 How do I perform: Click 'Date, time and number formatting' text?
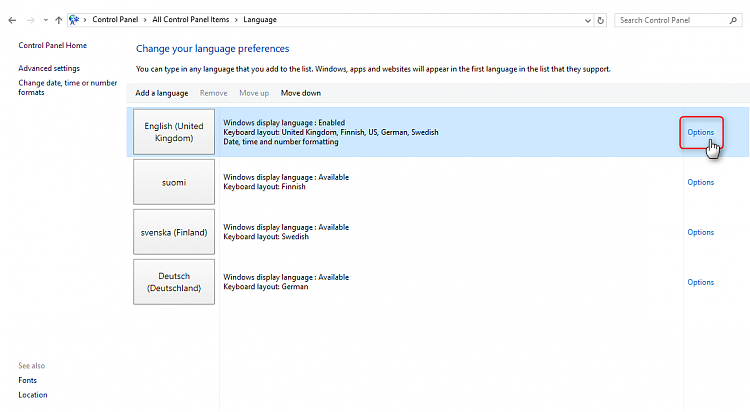pyautogui.click(x=281, y=142)
